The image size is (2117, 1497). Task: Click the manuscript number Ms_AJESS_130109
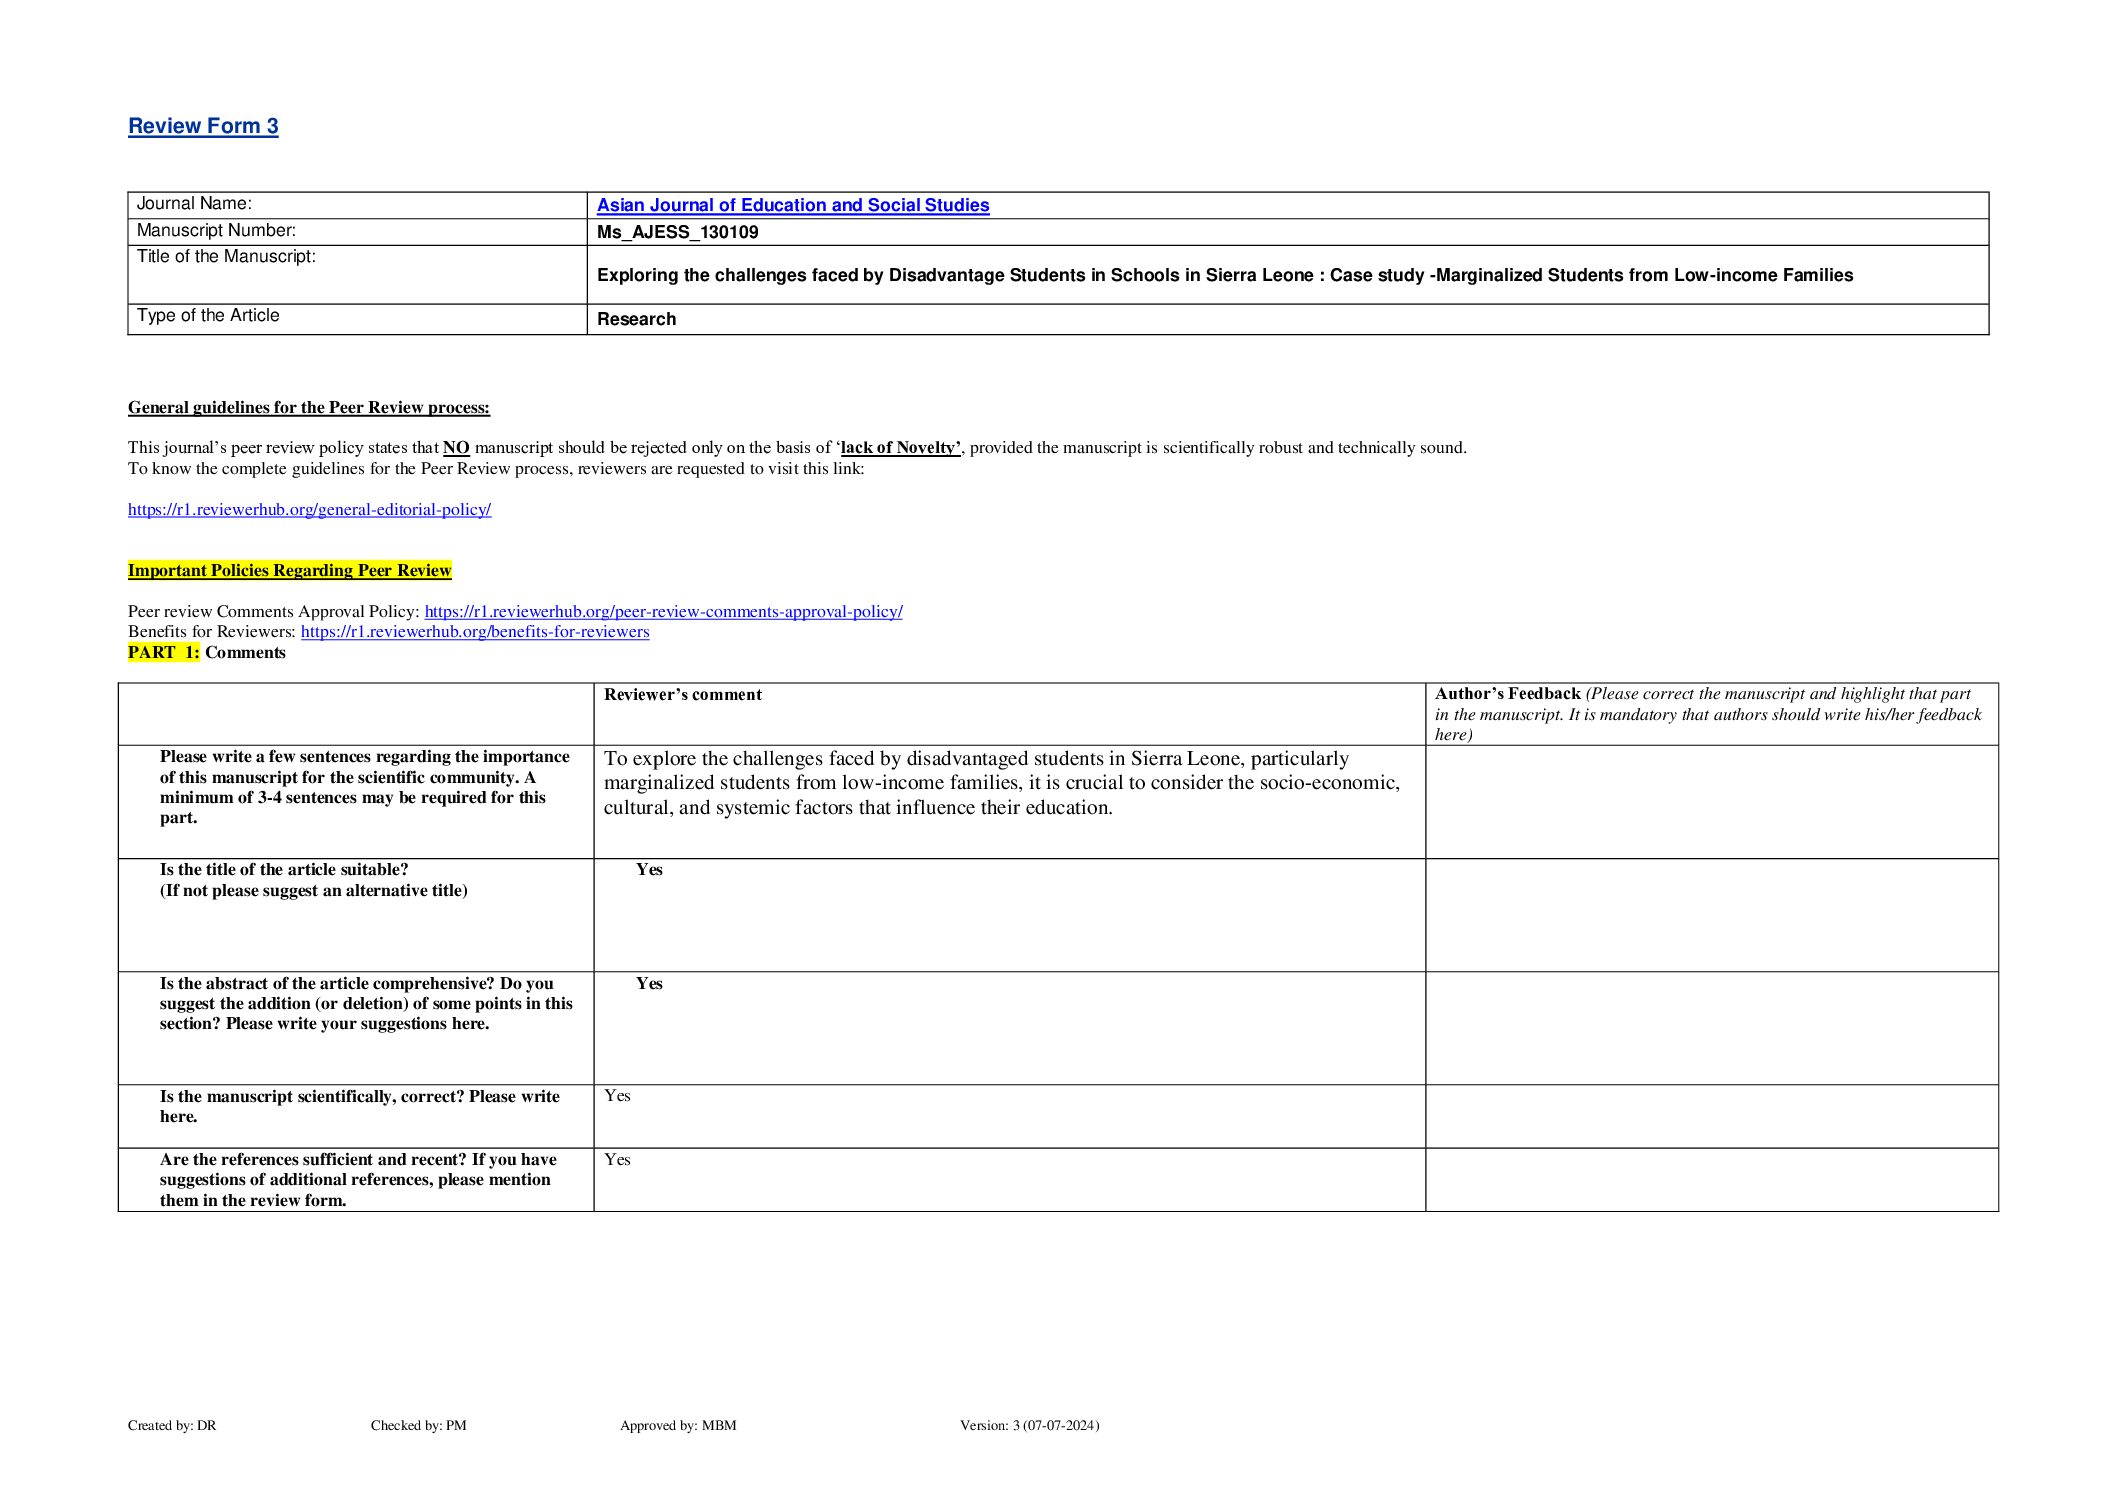click(x=677, y=232)
